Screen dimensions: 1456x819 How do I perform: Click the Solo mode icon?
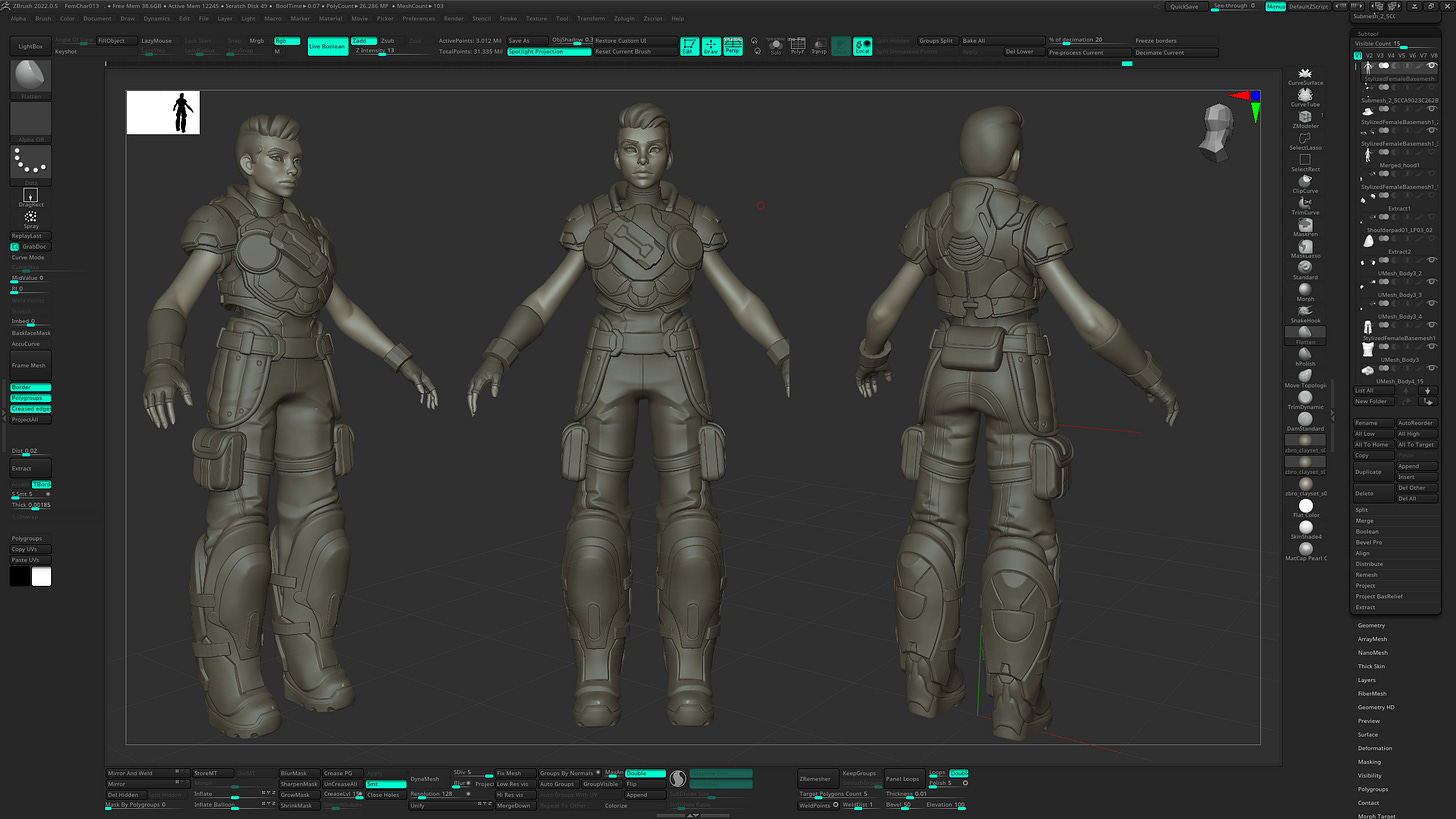pyautogui.click(x=775, y=46)
